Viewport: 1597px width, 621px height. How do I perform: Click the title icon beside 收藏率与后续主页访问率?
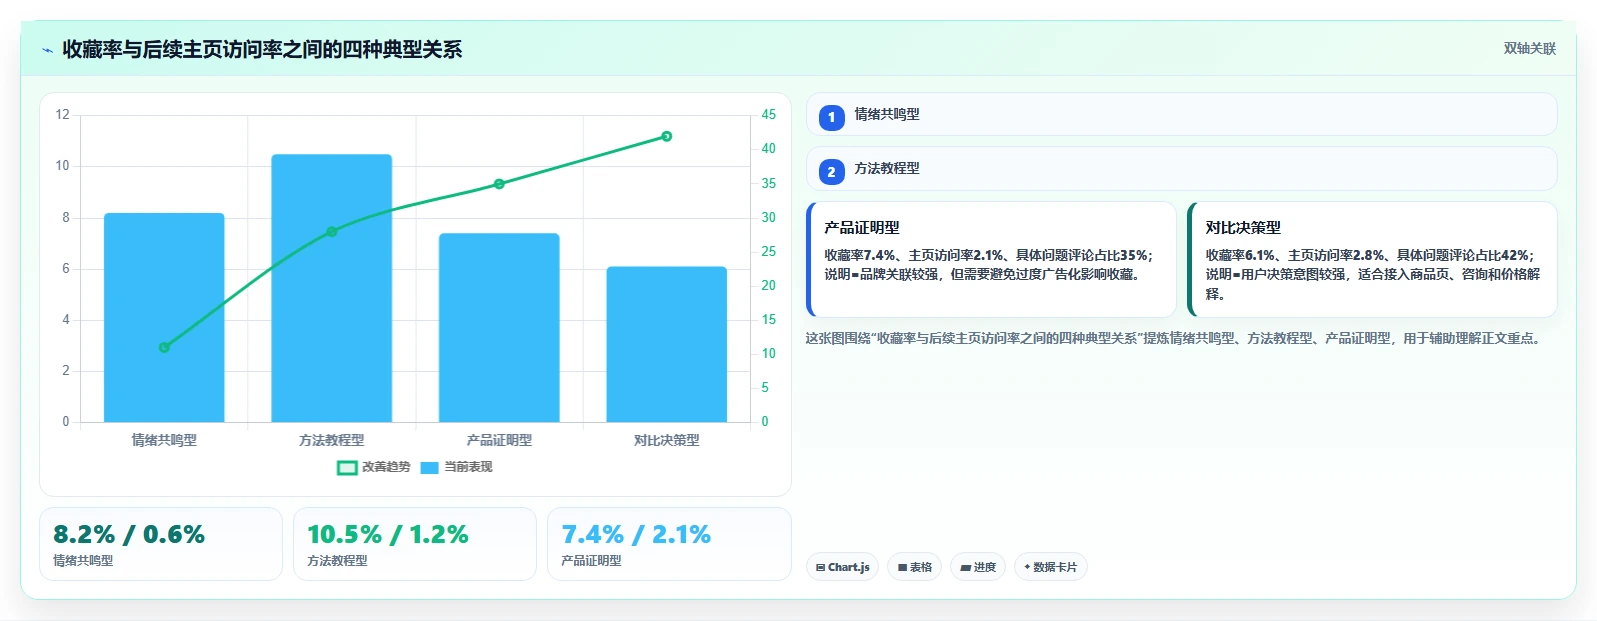pos(47,50)
